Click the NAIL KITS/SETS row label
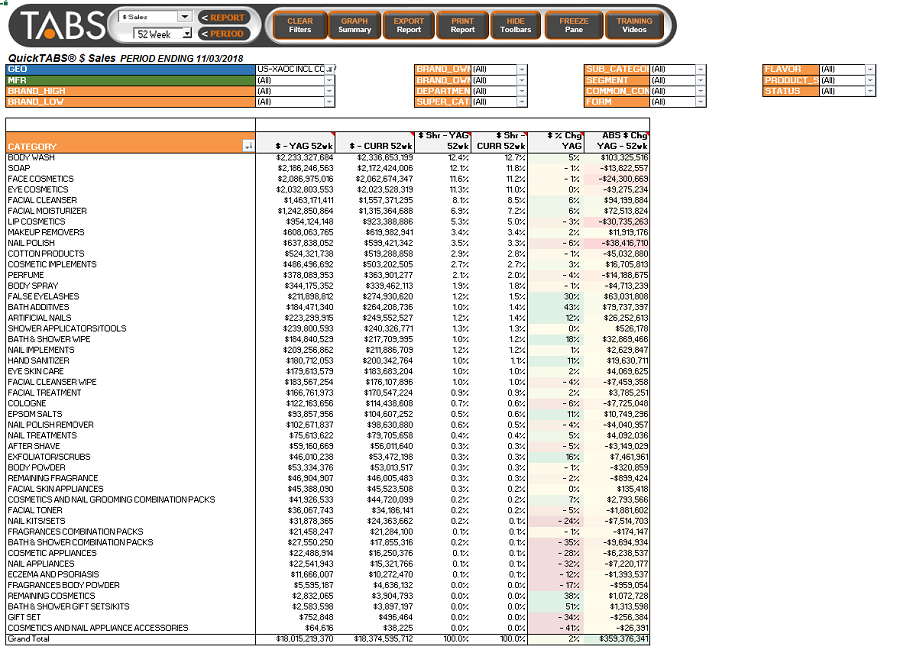Image resolution: width=900 pixels, height=653 pixels. point(37,522)
